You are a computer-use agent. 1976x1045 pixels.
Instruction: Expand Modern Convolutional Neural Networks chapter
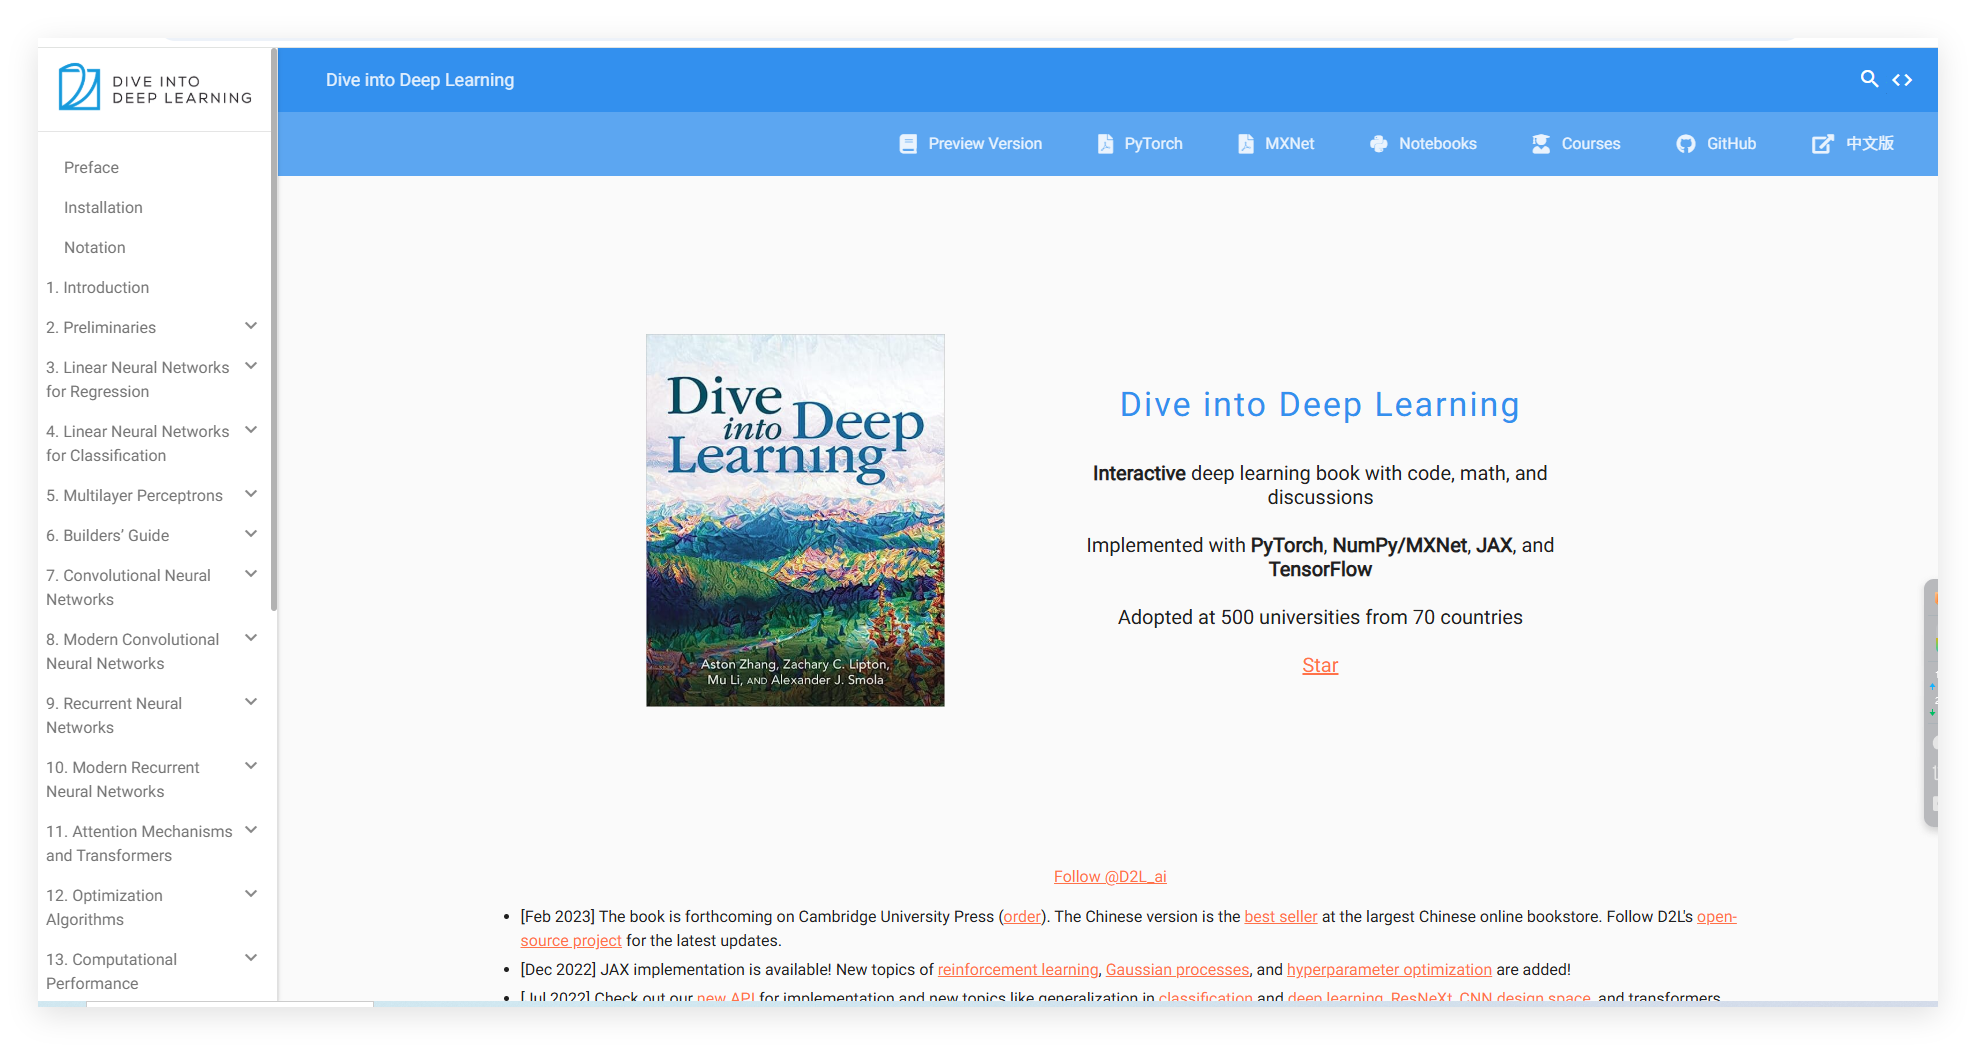pos(251,638)
